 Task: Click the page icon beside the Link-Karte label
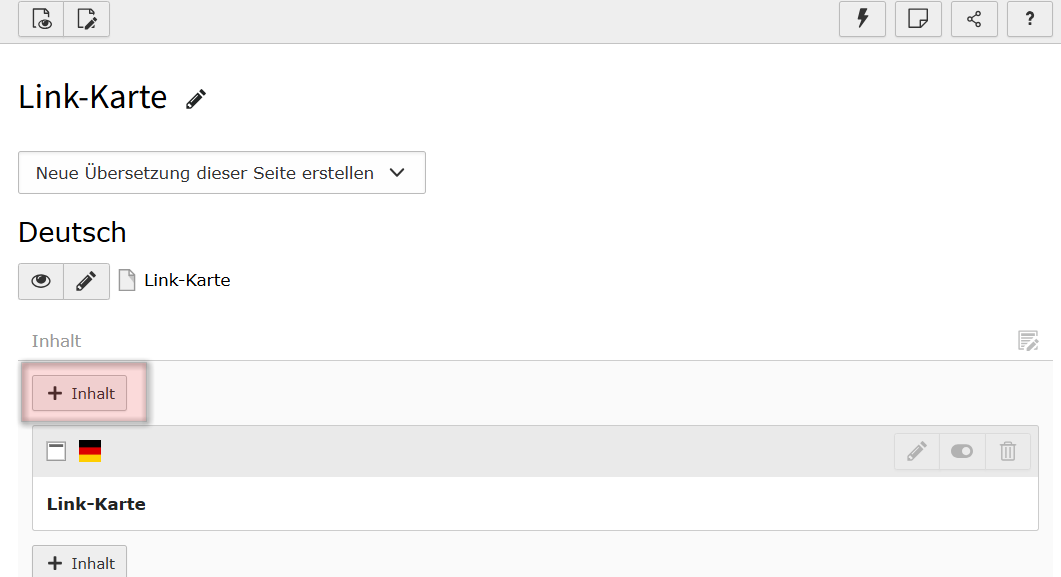(127, 280)
